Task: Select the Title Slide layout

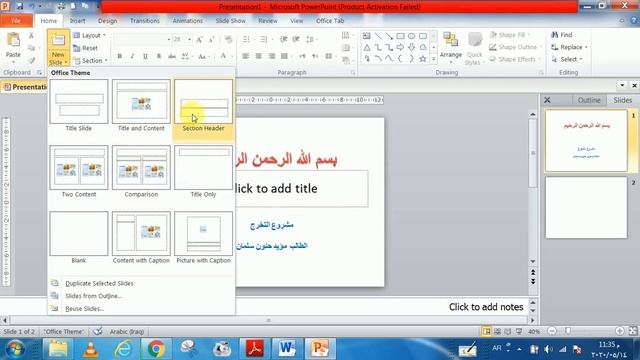Action: 79,106
